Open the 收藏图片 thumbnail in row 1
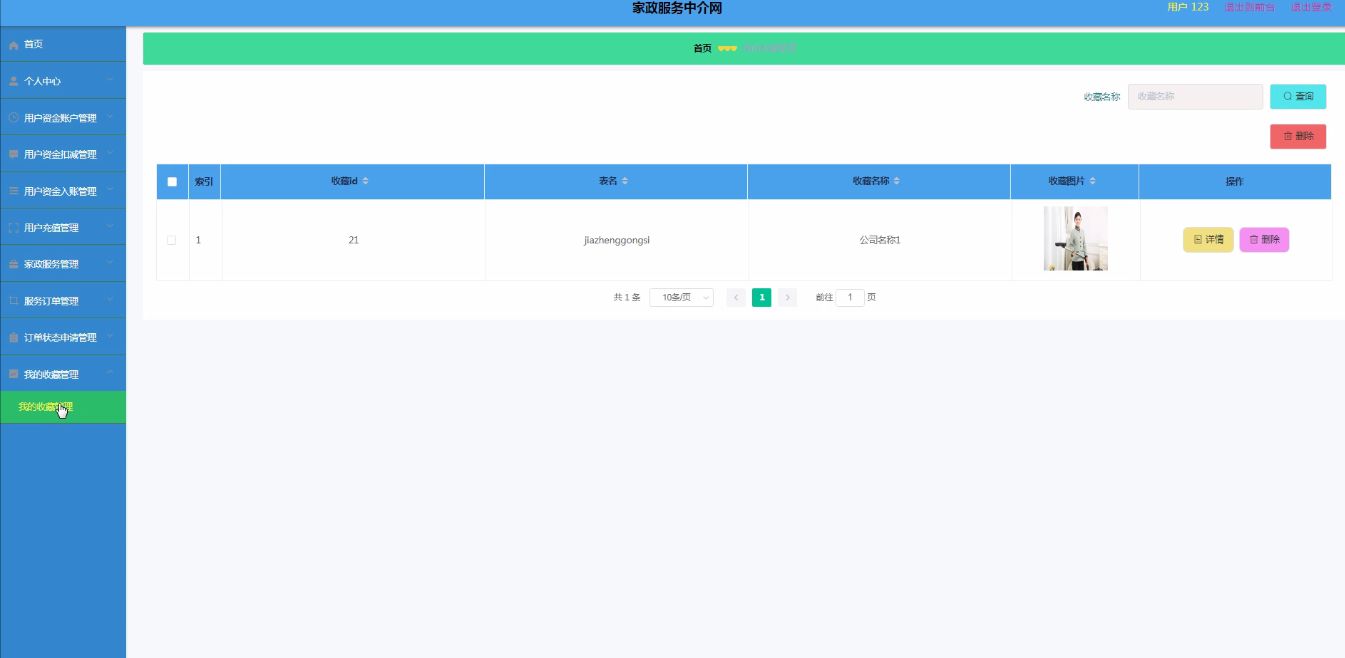1345x658 pixels. (x=1075, y=239)
